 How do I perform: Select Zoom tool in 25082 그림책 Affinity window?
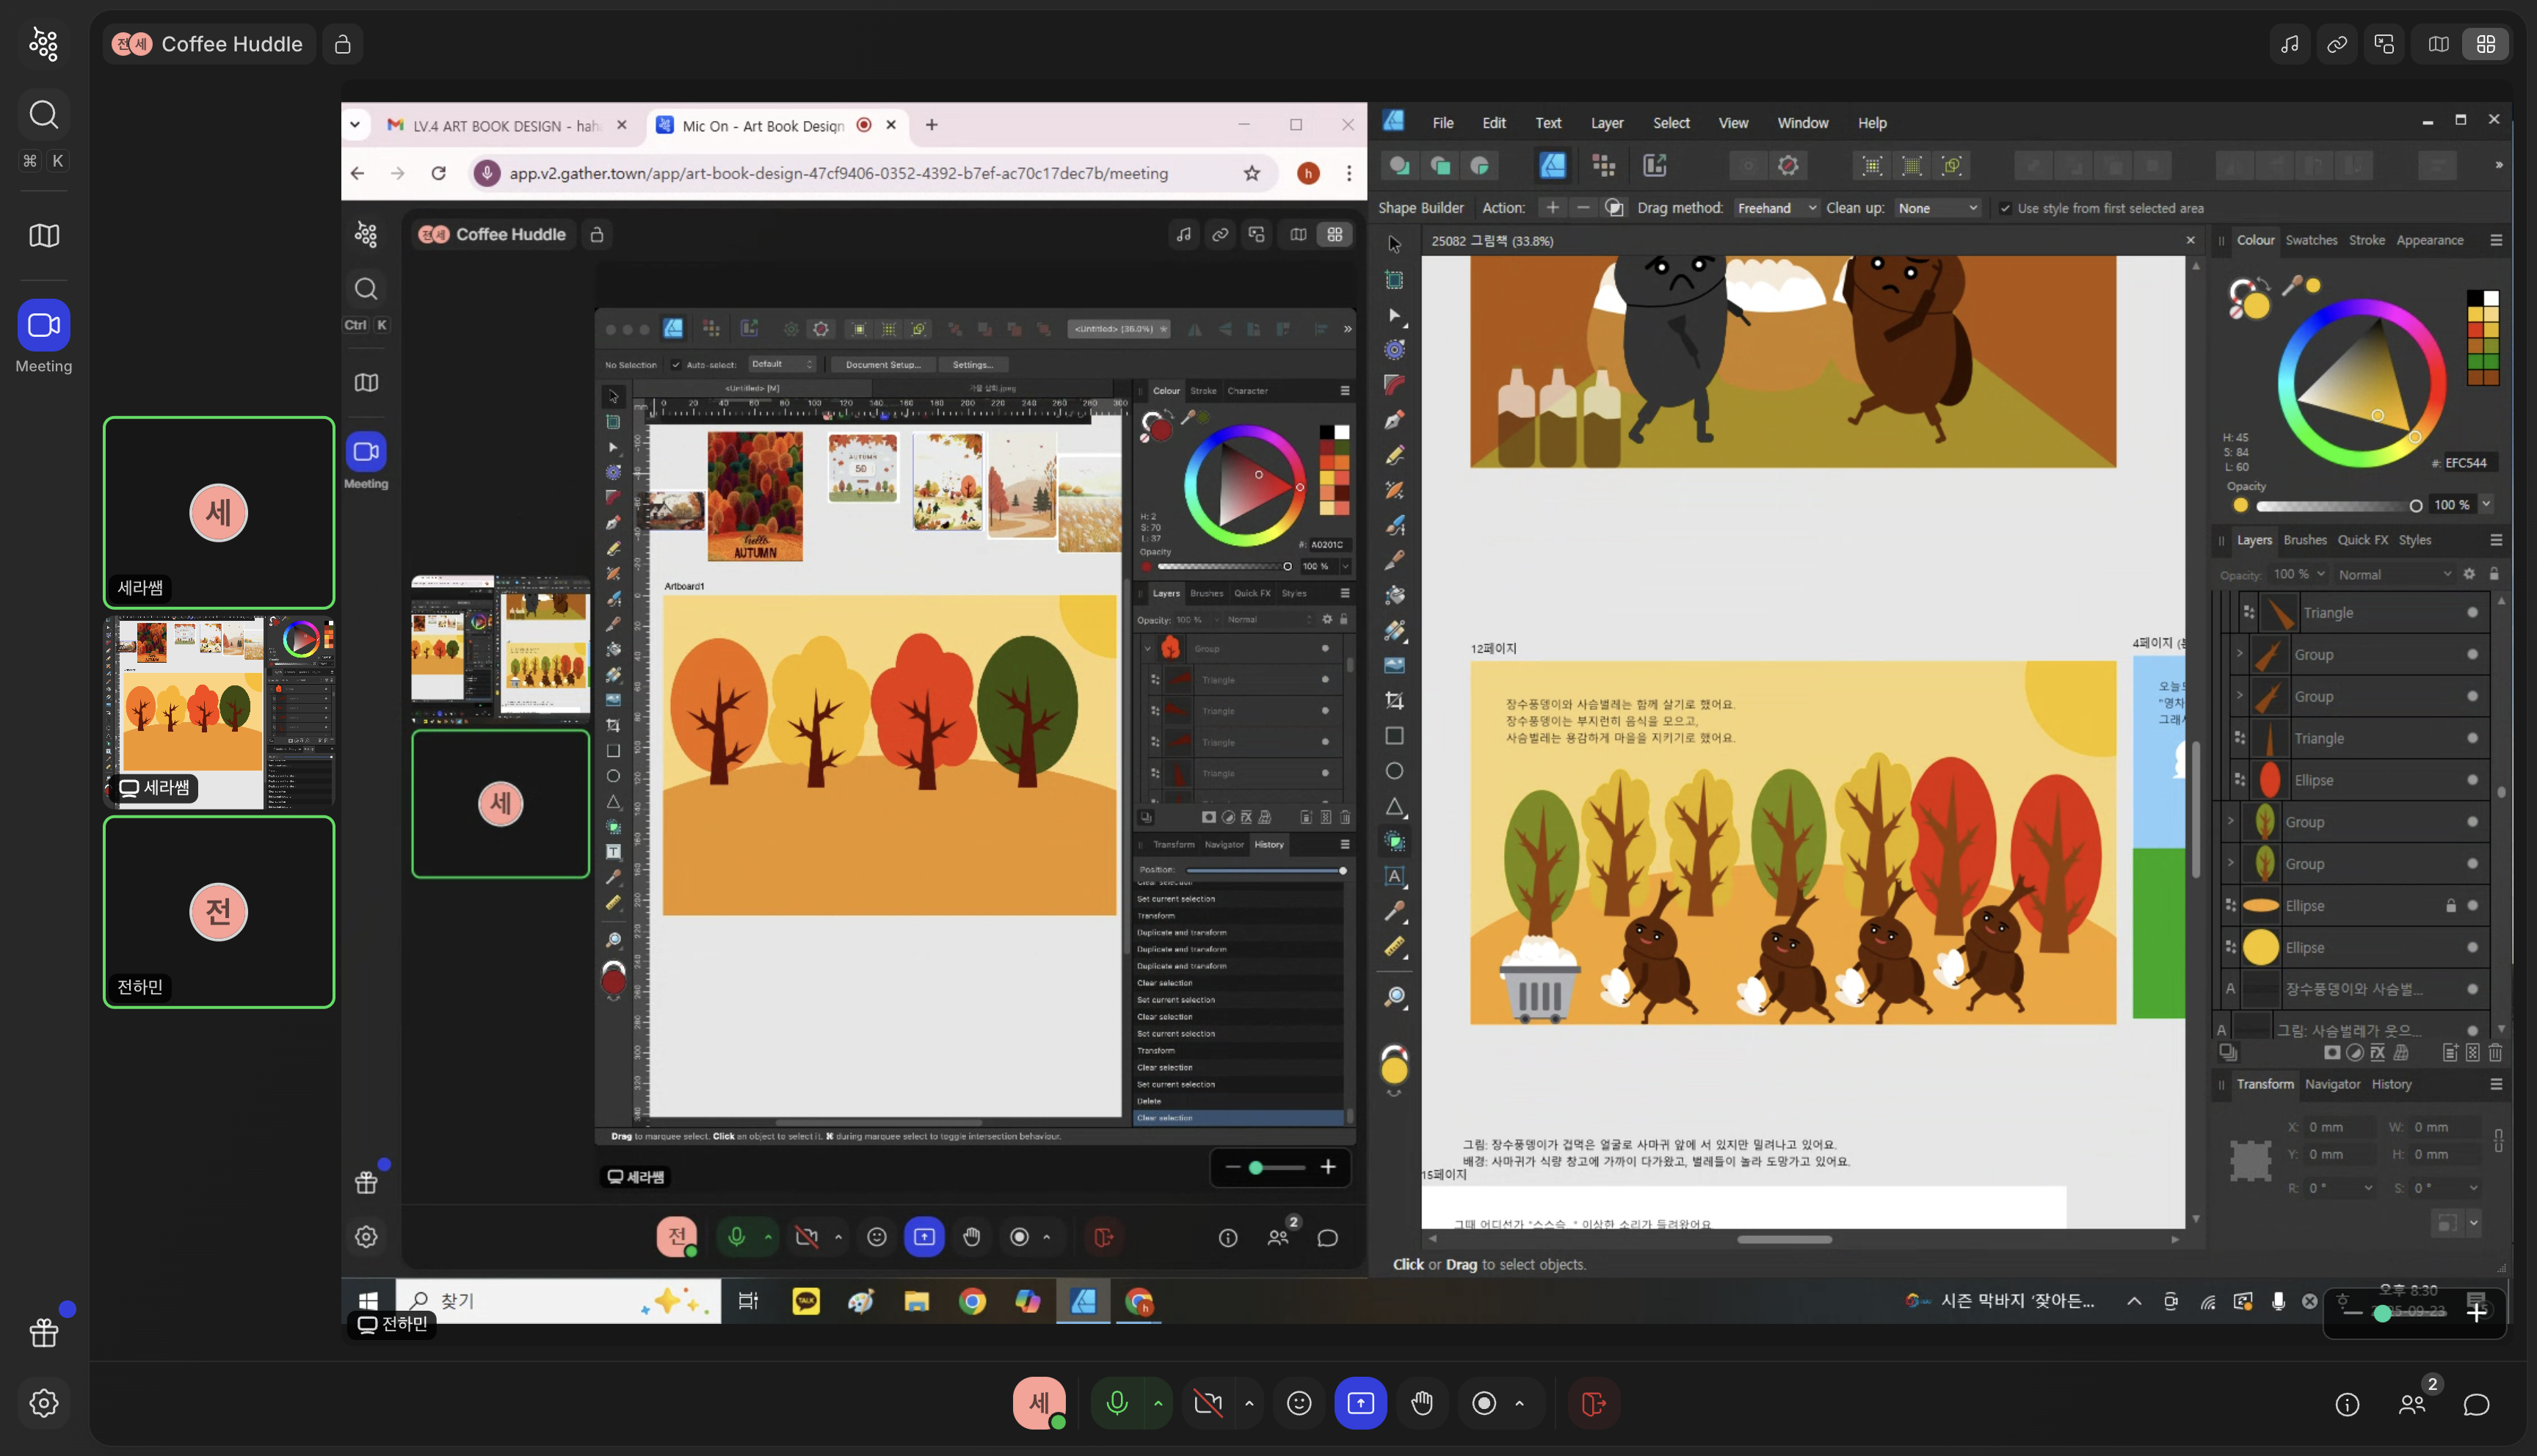click(x=1394, y=997)
